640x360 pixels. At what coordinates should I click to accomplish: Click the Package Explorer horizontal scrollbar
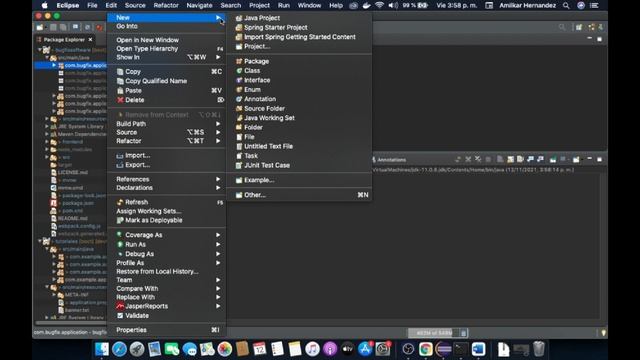click(x=70, y=323)
